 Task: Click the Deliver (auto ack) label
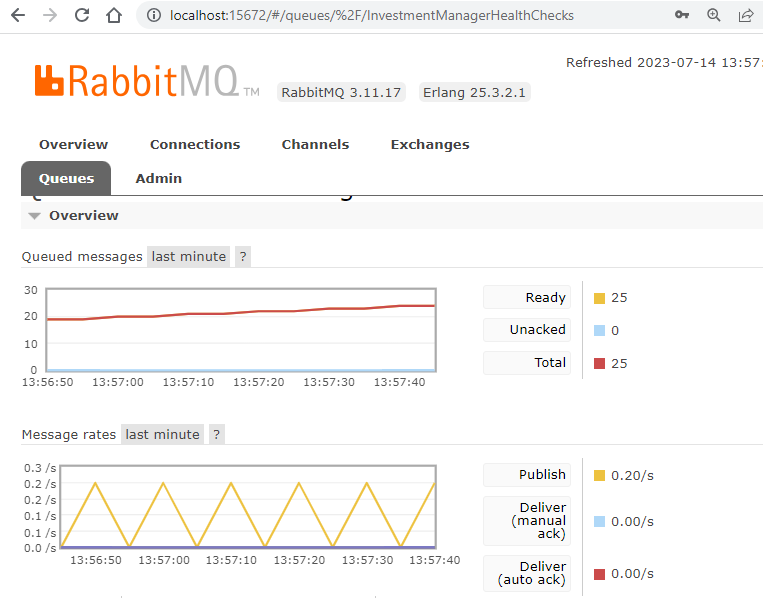click(527, 573)
